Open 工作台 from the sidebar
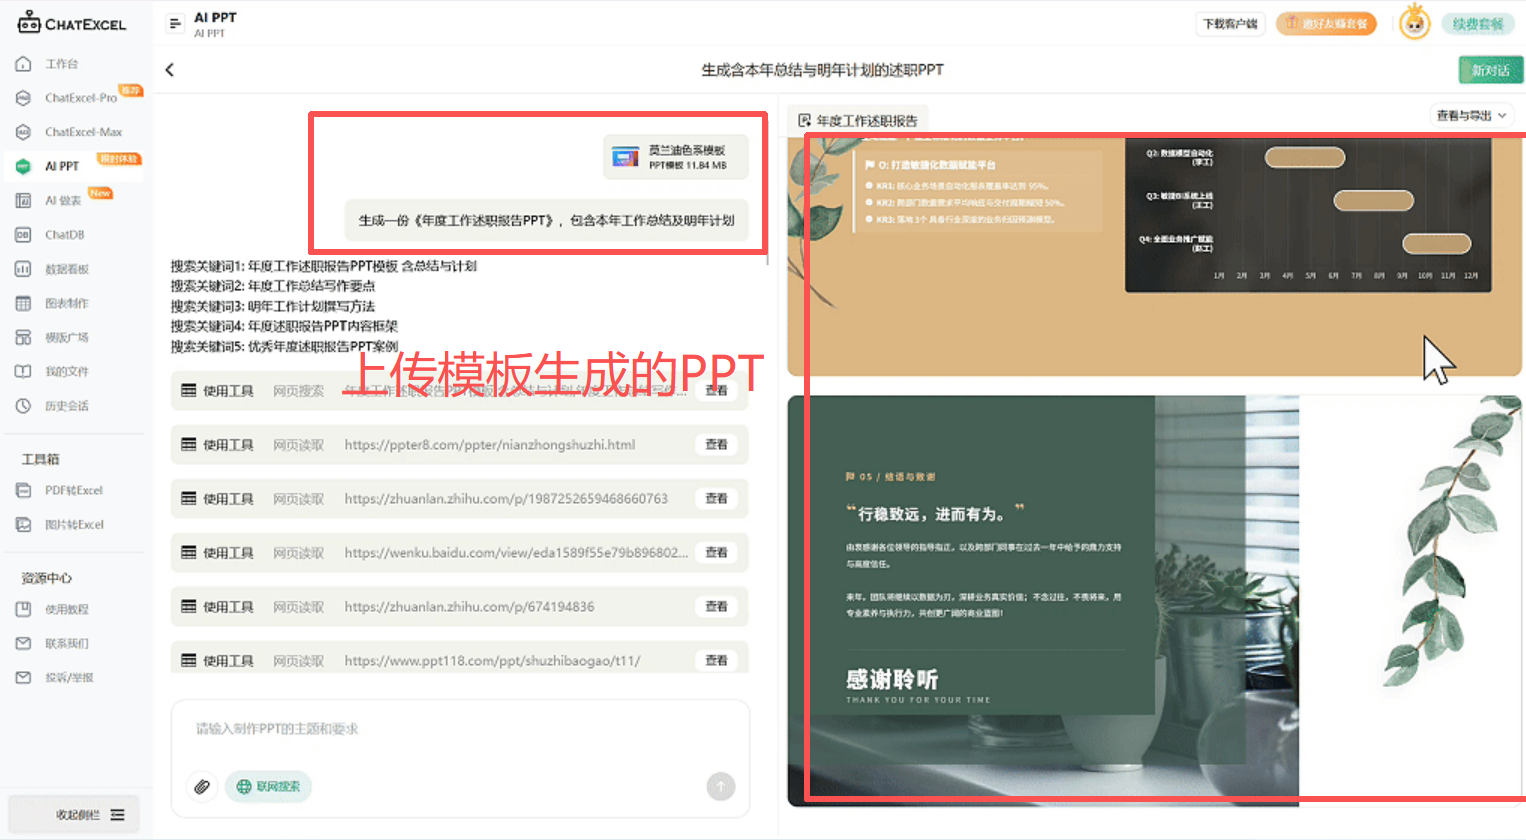The width and height of the screenshot is (1526, 840). 62,64
